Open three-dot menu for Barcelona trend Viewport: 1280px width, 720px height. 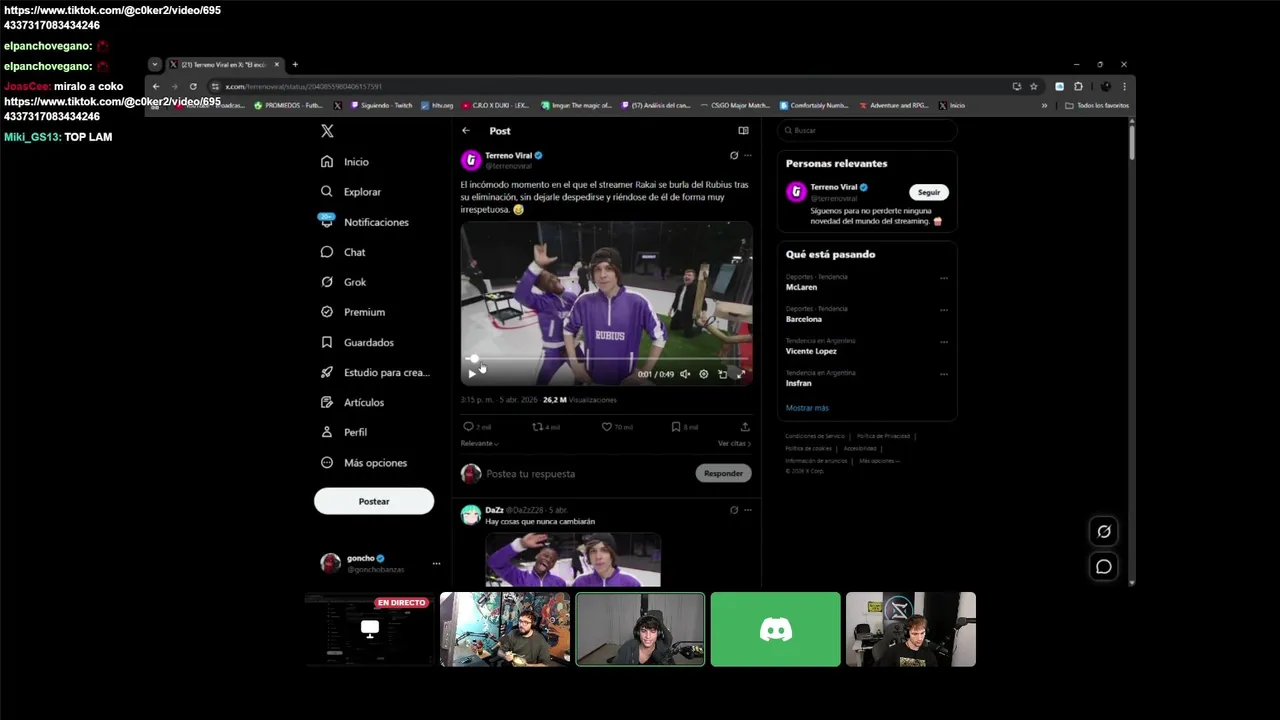(943, 311)
